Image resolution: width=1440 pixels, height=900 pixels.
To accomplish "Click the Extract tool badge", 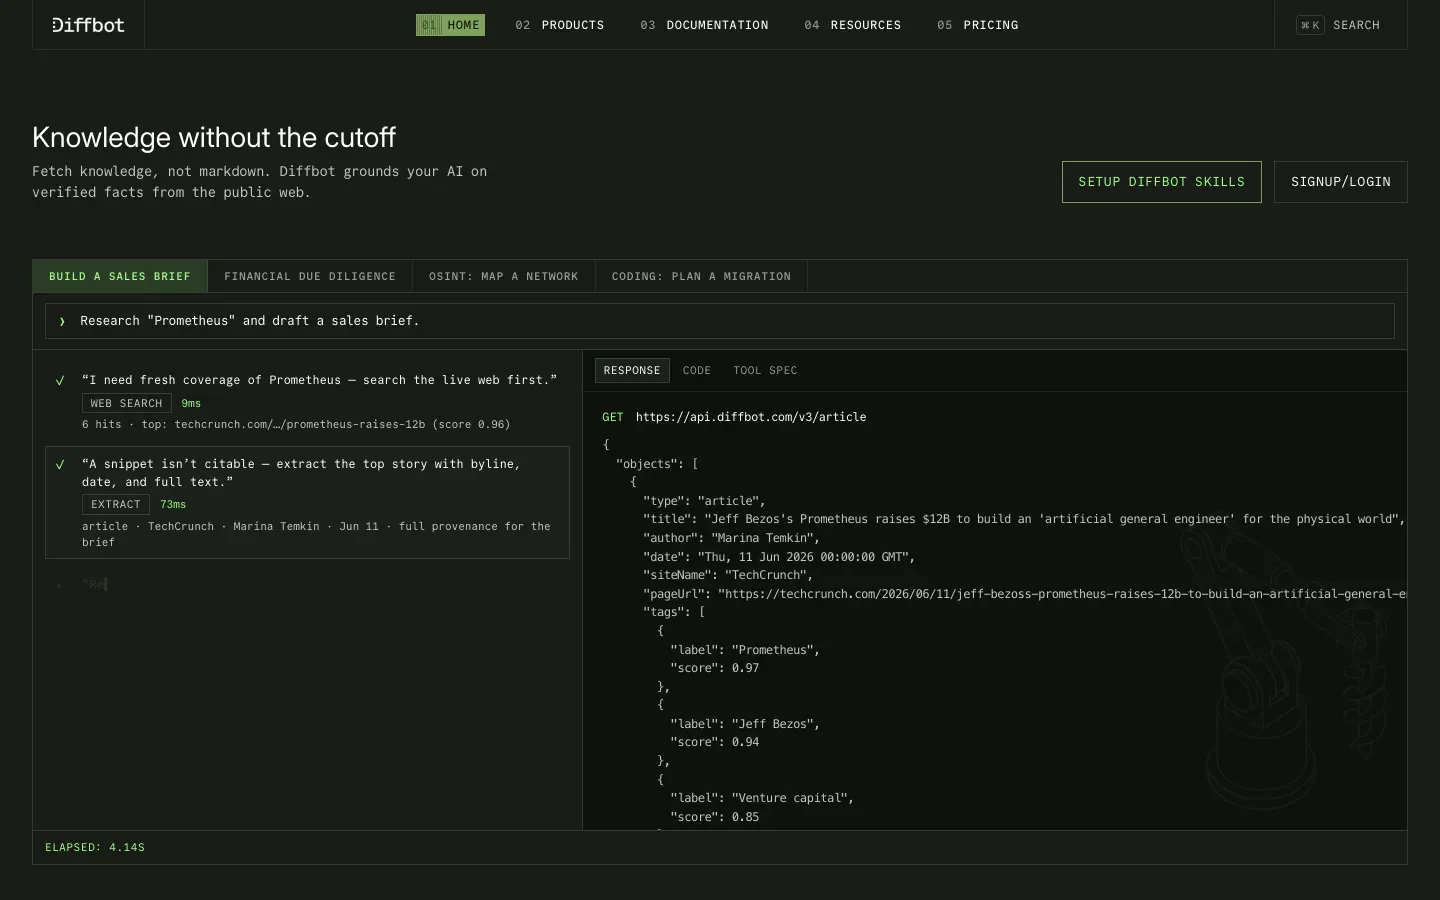I will point(116,504).
